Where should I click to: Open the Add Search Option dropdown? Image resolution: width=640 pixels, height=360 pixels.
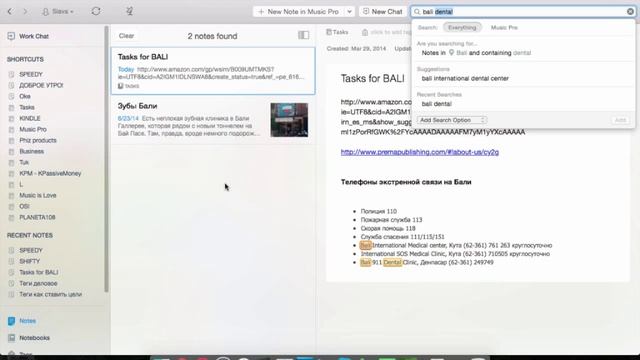tap(452, 120)
